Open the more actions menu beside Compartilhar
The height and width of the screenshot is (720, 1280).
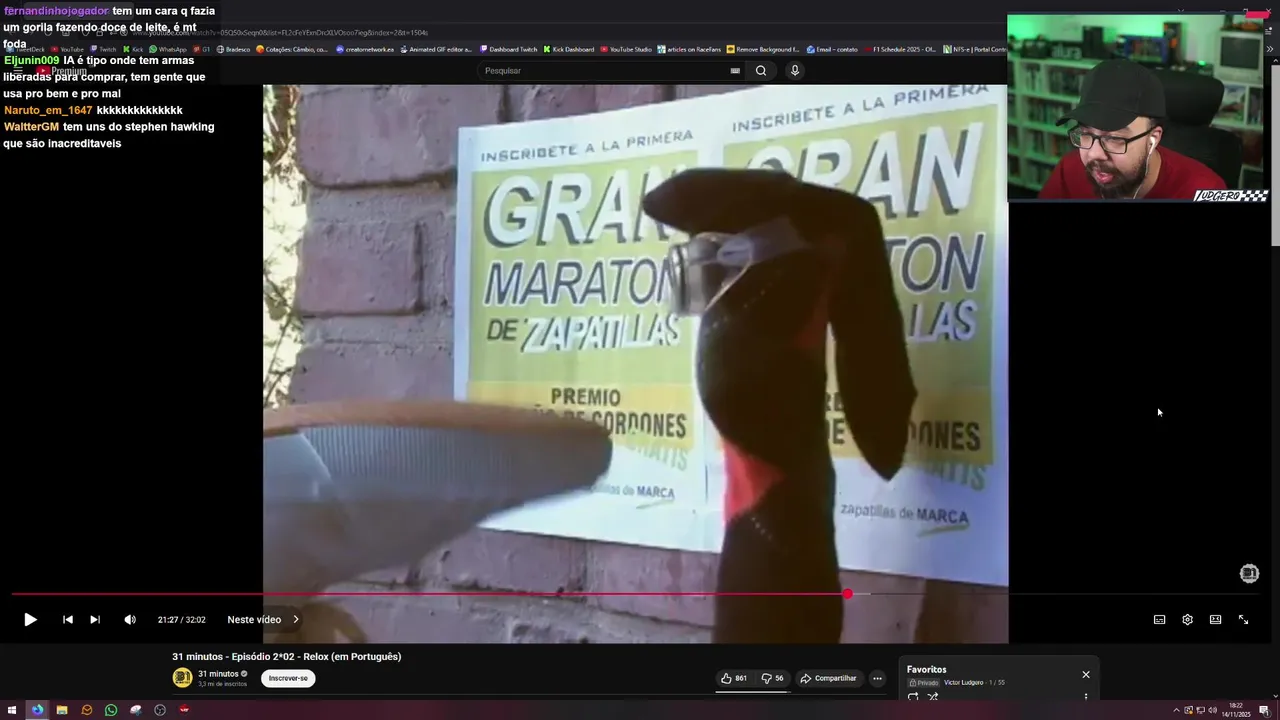pyautogui.click(x=877, y=678)
